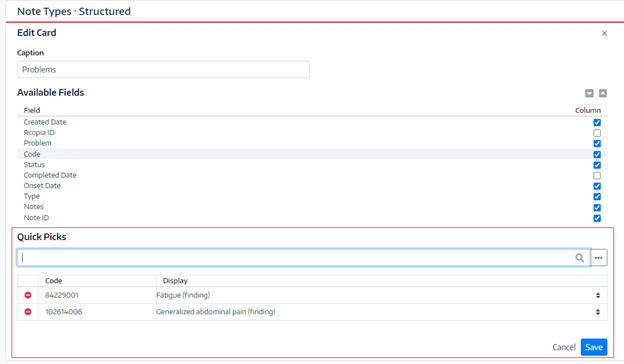
Task: Click the reorder handle for the Fatigue row
Action: (598, 295)
